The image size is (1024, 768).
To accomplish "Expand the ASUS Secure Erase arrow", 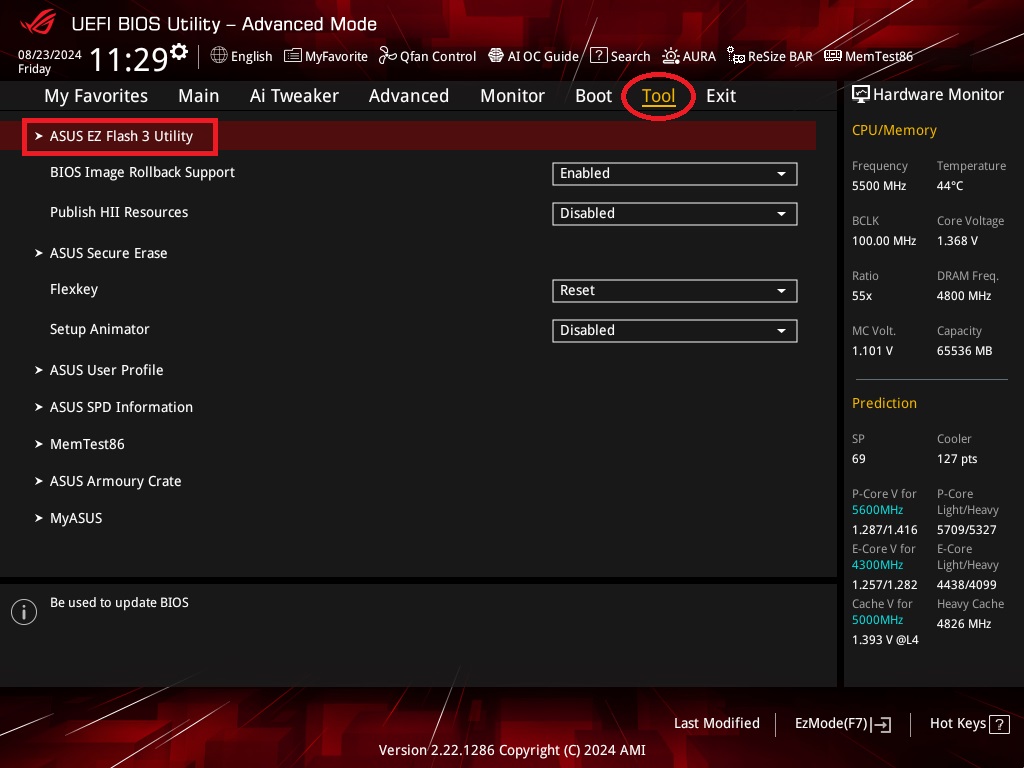I will pos(39,253).
